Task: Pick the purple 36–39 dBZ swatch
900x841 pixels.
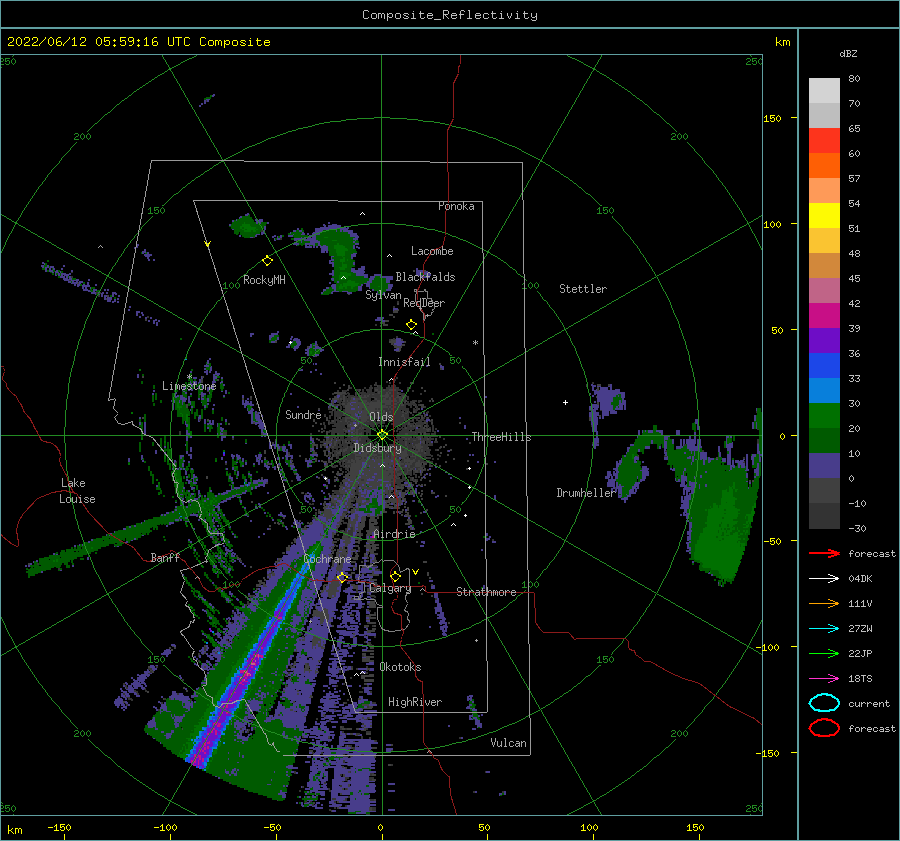Action: (x=824, y=340)
